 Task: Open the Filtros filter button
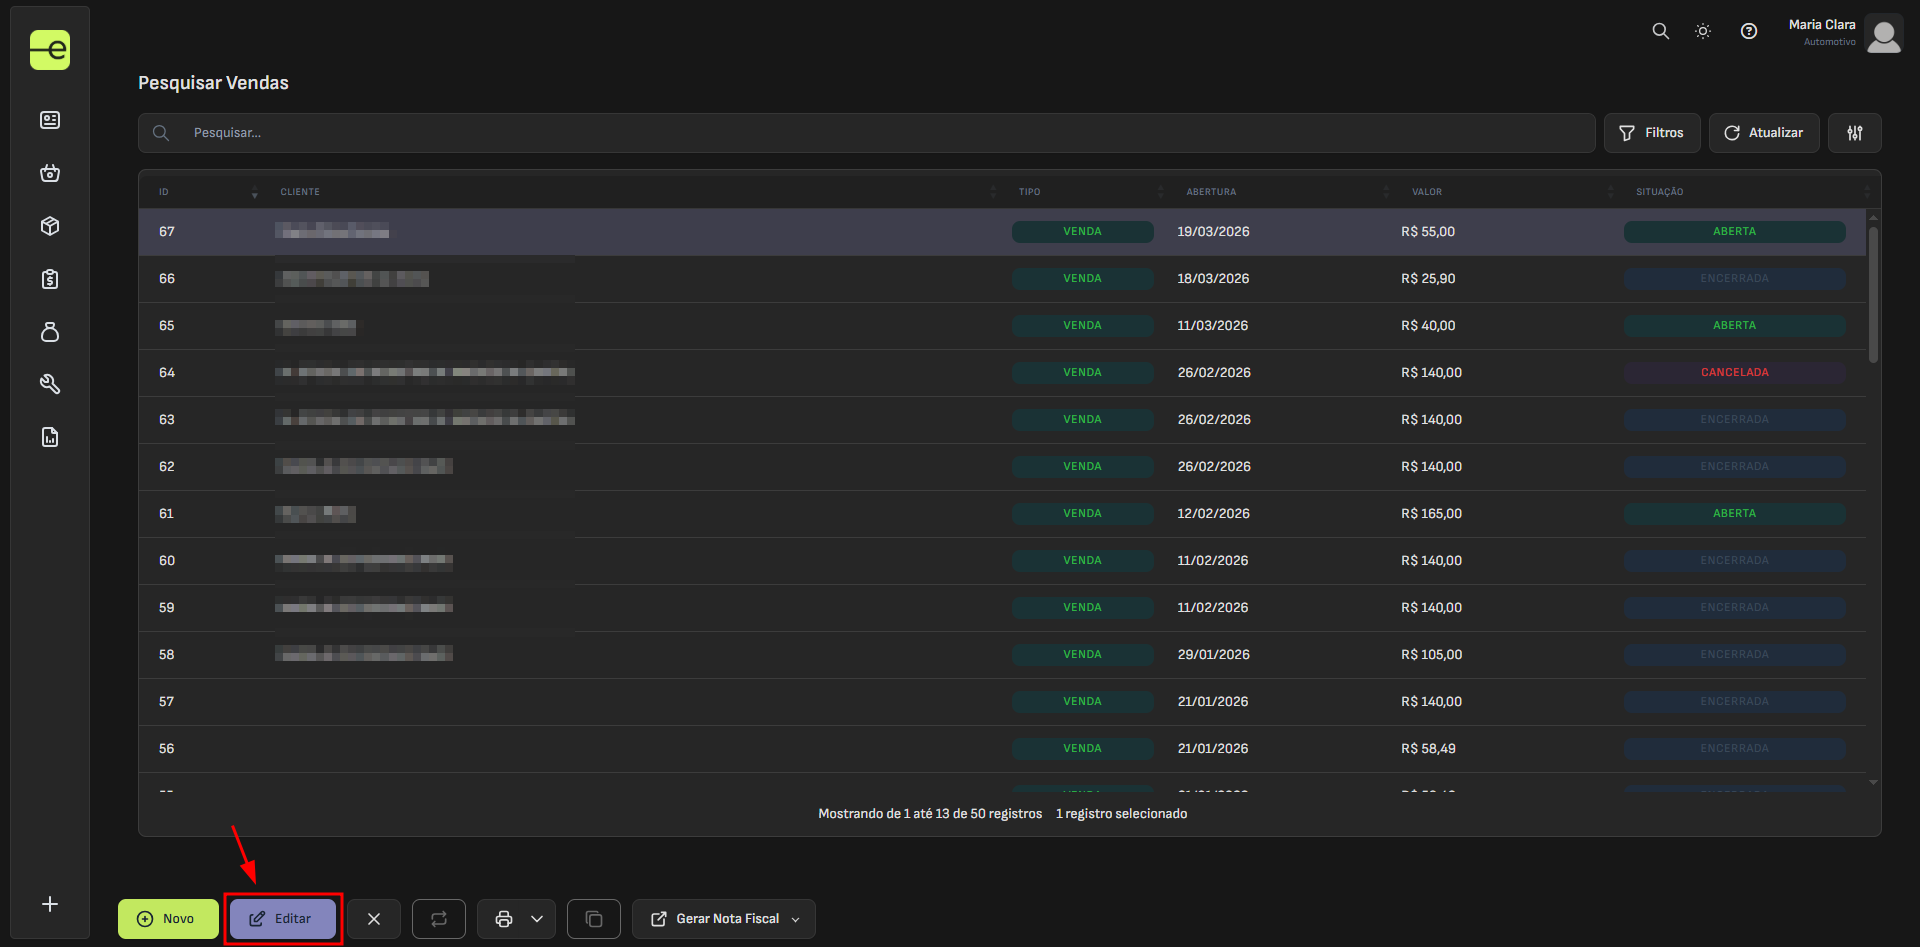point(1651,133)
